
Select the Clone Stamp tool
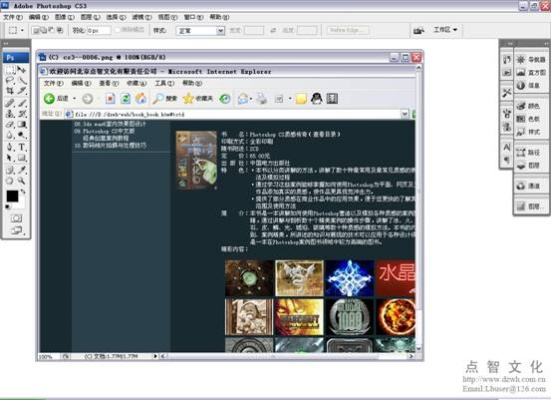coord(10,114)
